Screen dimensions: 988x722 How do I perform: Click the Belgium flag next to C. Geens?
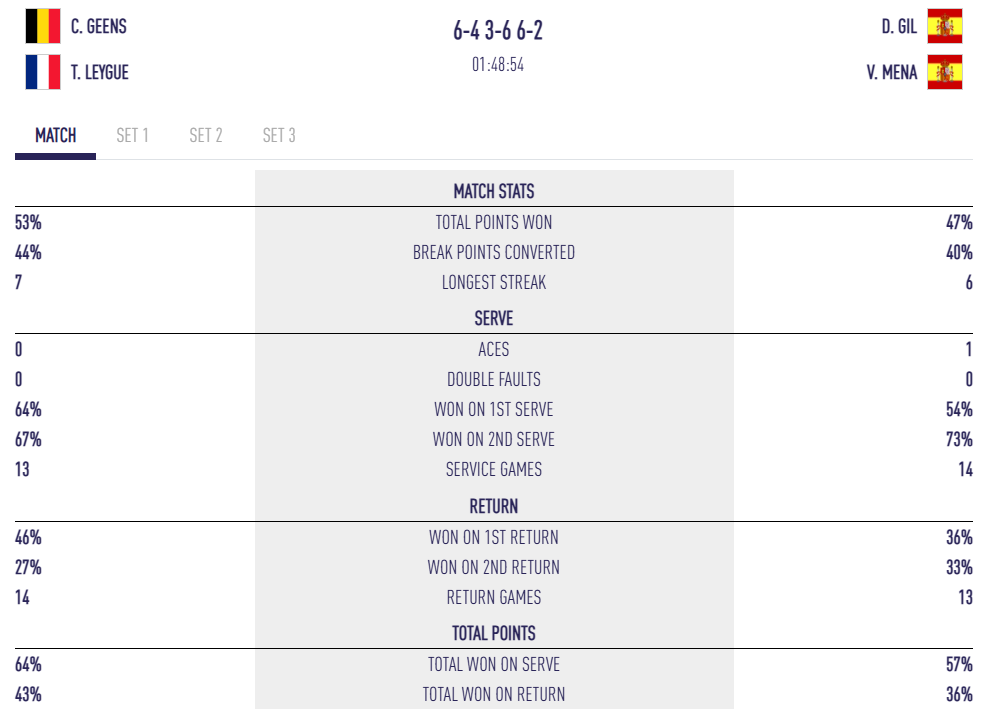pos(43,26)
